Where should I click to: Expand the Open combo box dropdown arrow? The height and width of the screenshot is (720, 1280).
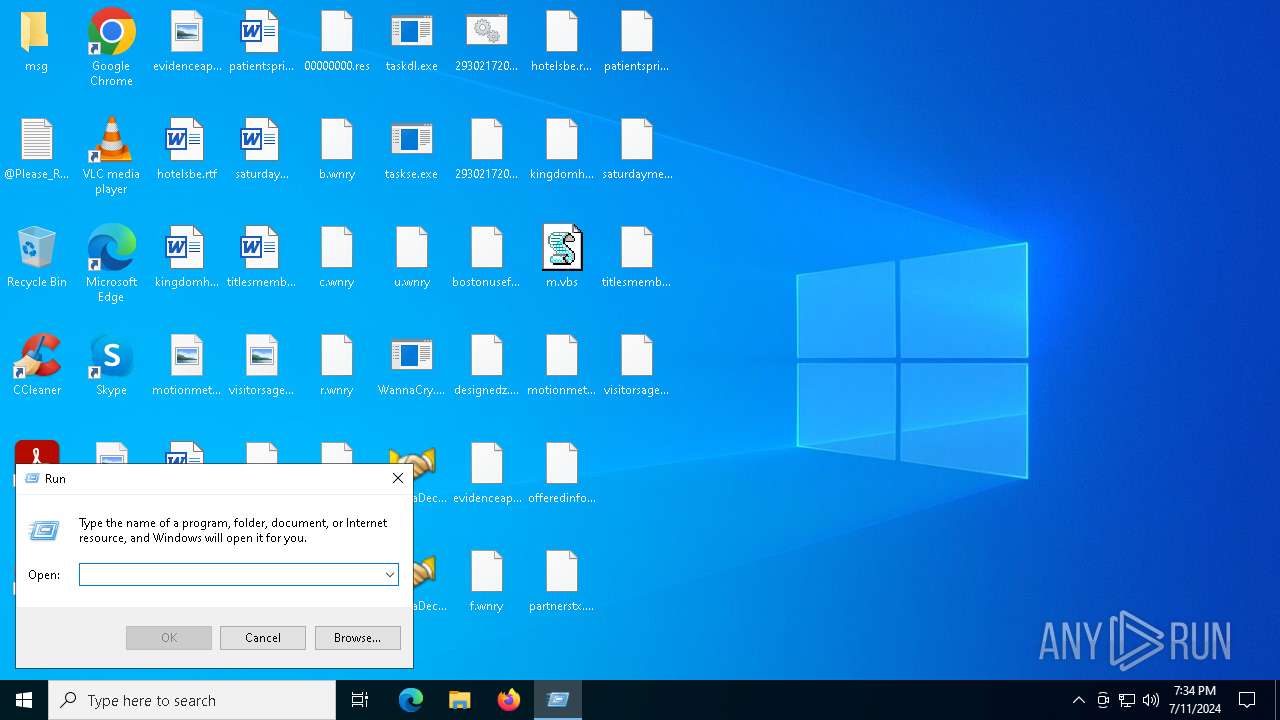click(x=390, y=574)
